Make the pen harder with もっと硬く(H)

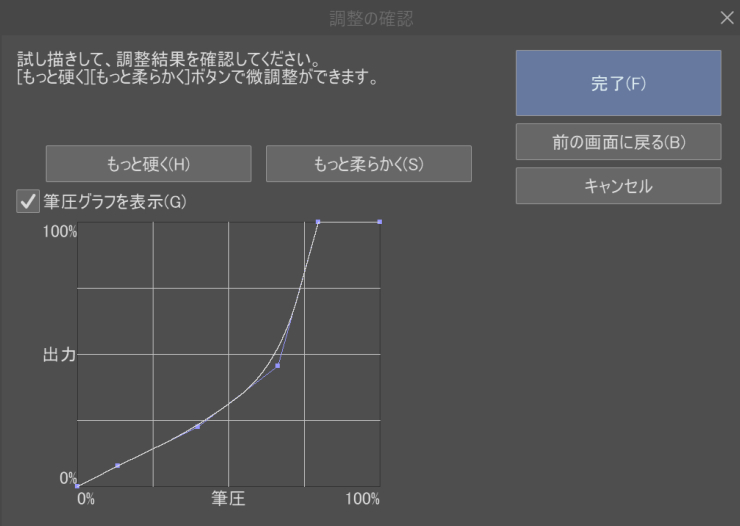(149, 164)
